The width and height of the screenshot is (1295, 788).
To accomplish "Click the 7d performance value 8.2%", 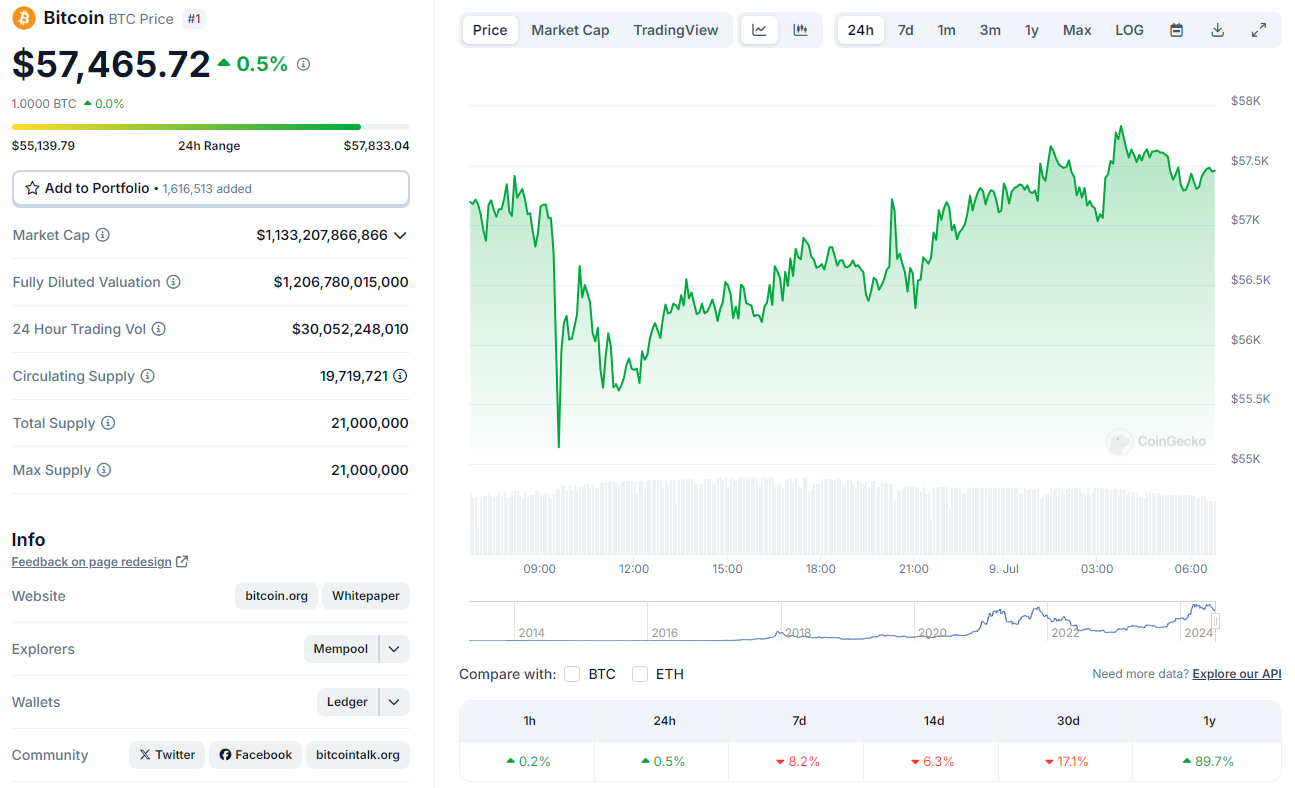I will pyautogui.click(x=798, y=762).
